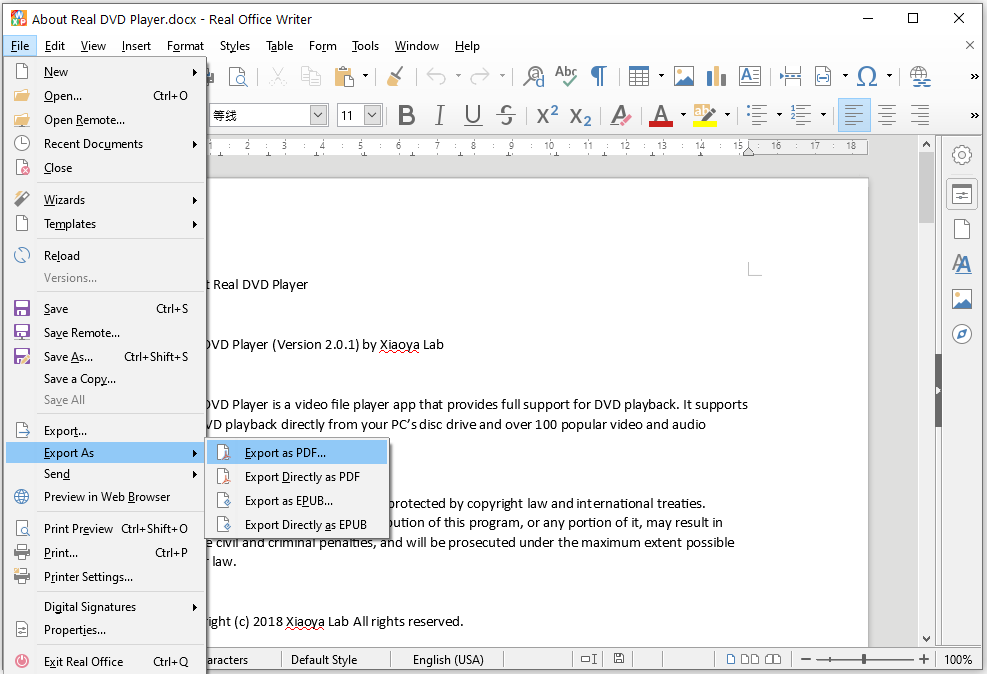The image size is (987, 674).
Task: Toggle Underline formatting
Action: (x=473, y=115)
